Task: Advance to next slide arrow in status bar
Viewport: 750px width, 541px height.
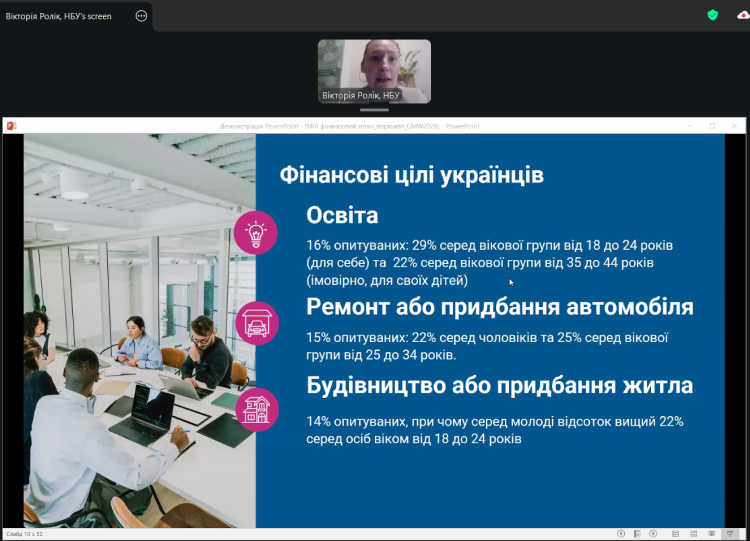Action: click(653, 533)
